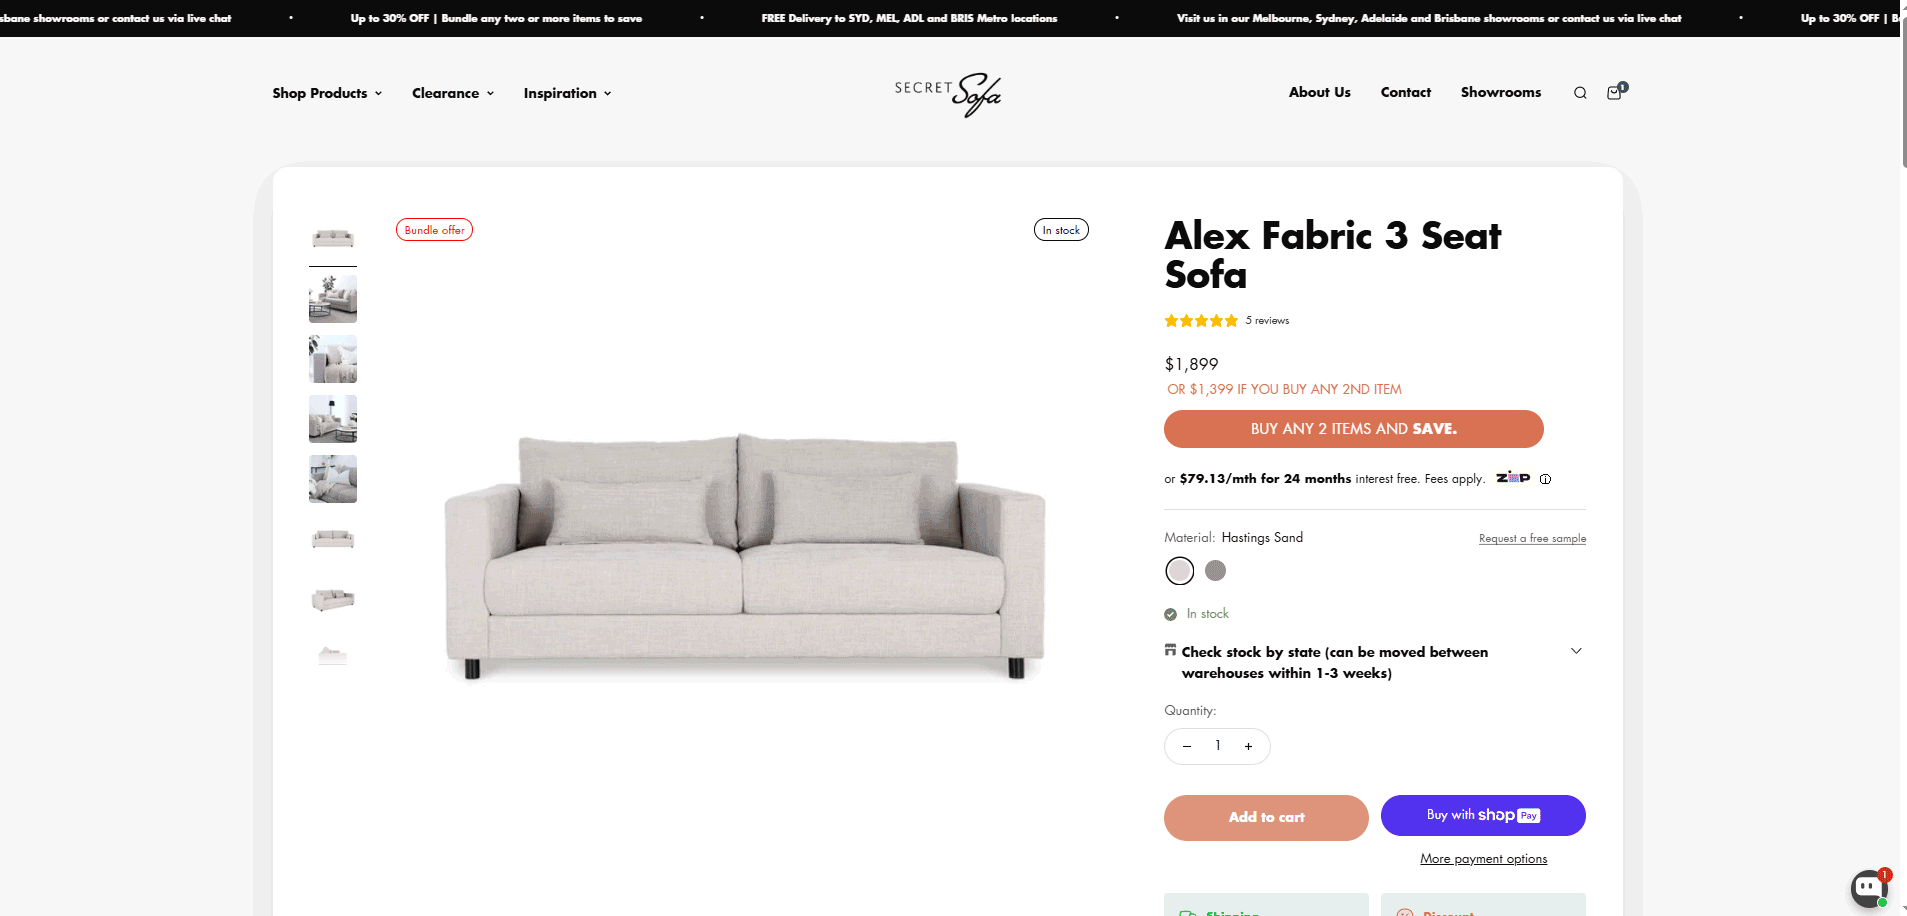The width and height of the screenshot is (1907, 916).
Task: Open the Clearance dropdown menu
Action: (453, 93)
